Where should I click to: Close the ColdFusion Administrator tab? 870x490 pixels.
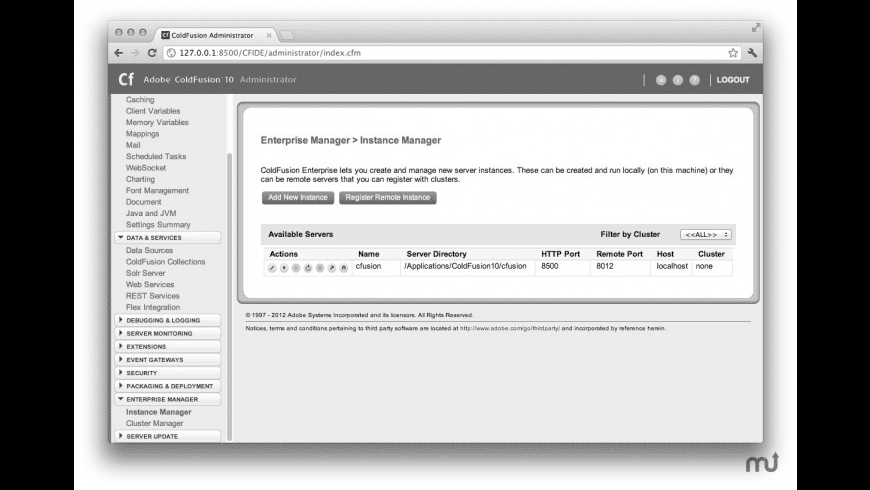pyautogui.click(x=269, y=35)
